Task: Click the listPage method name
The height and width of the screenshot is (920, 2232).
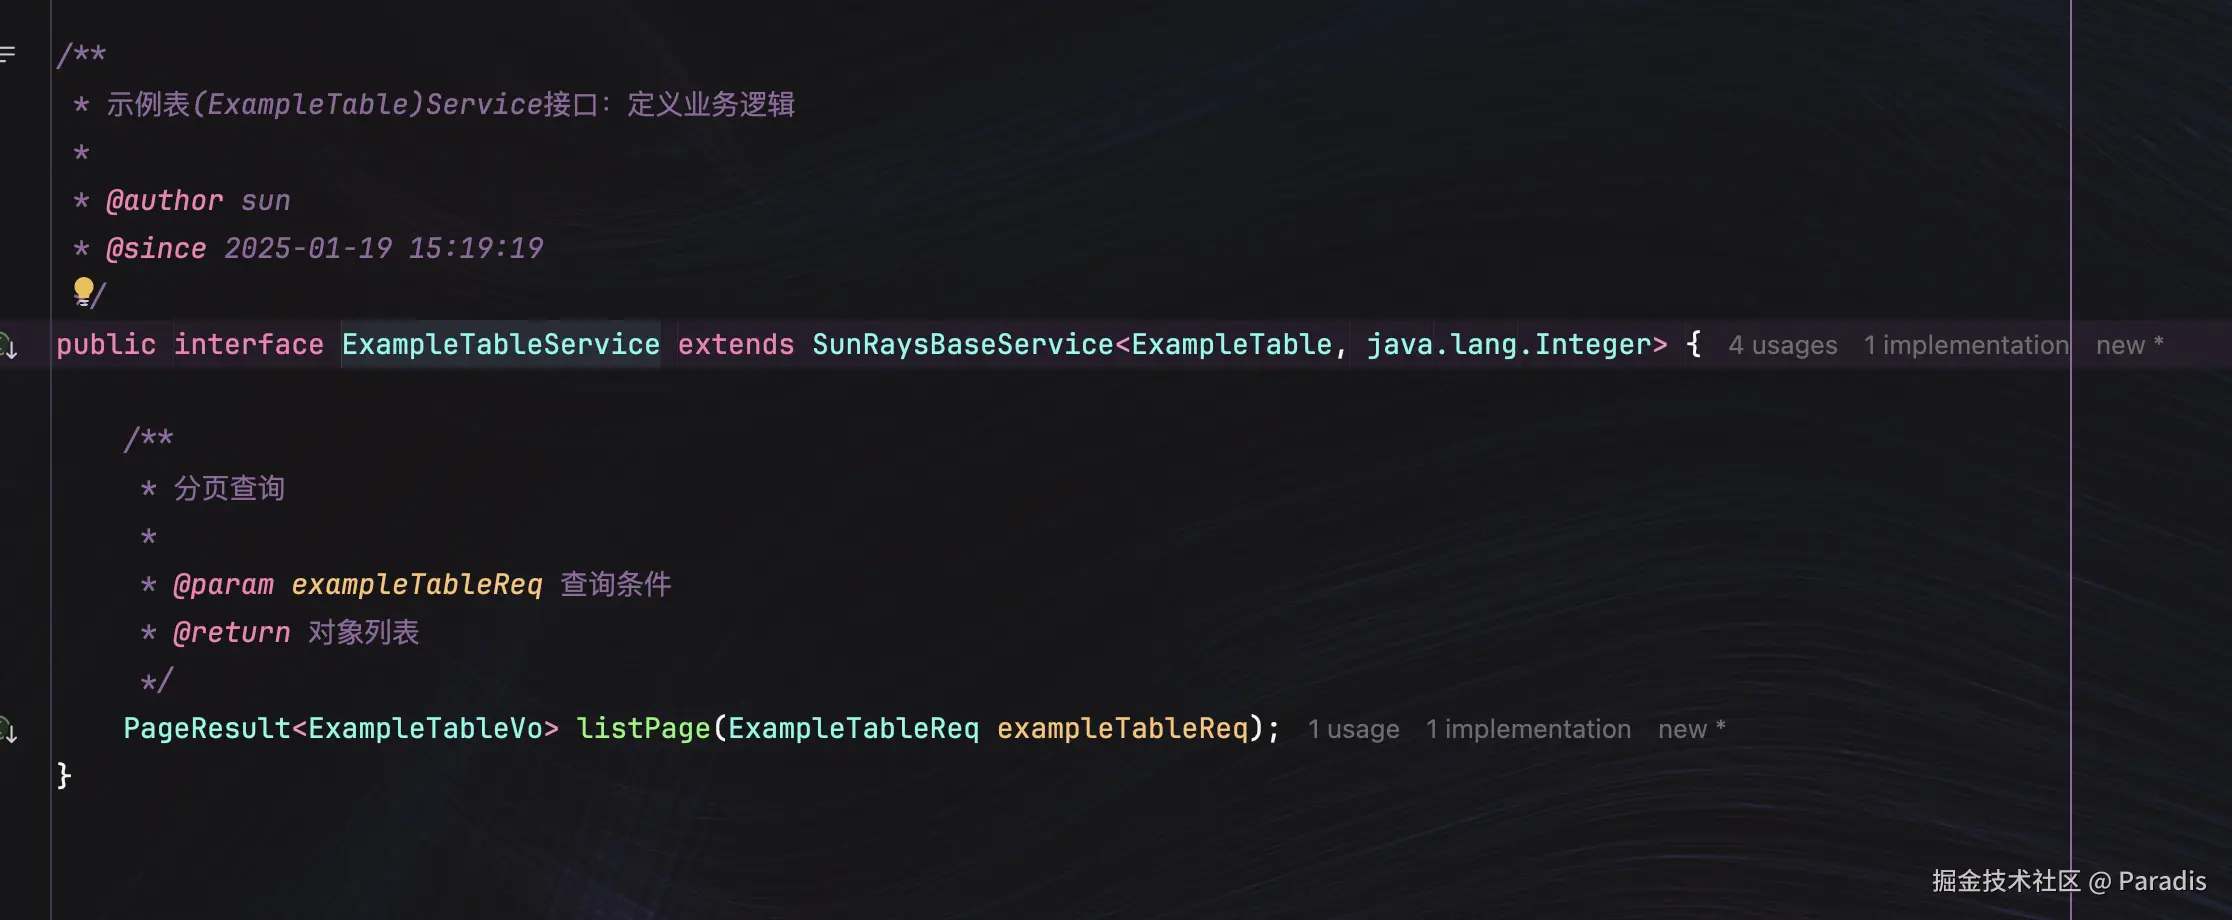Action: [x=643, y=729]
